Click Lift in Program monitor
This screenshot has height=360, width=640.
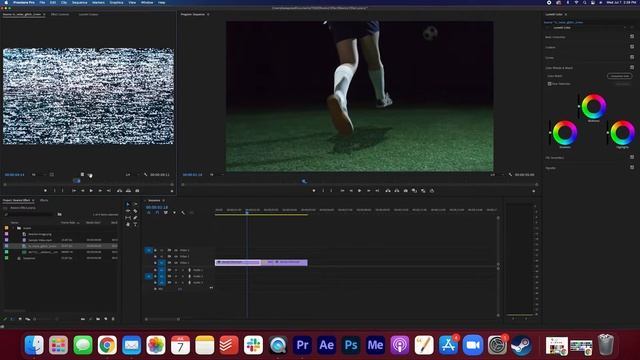click(388, 191)
